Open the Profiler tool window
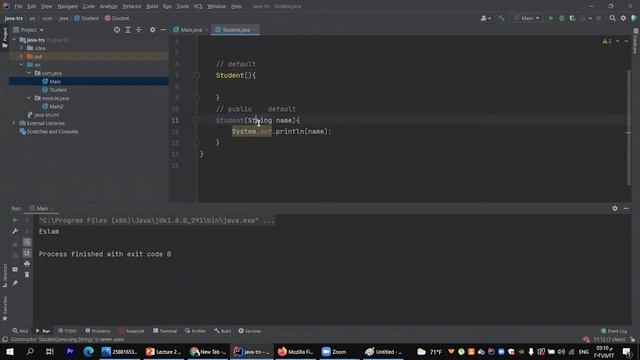The height and width of the screenshot is (360, 640). coord(196,331)
